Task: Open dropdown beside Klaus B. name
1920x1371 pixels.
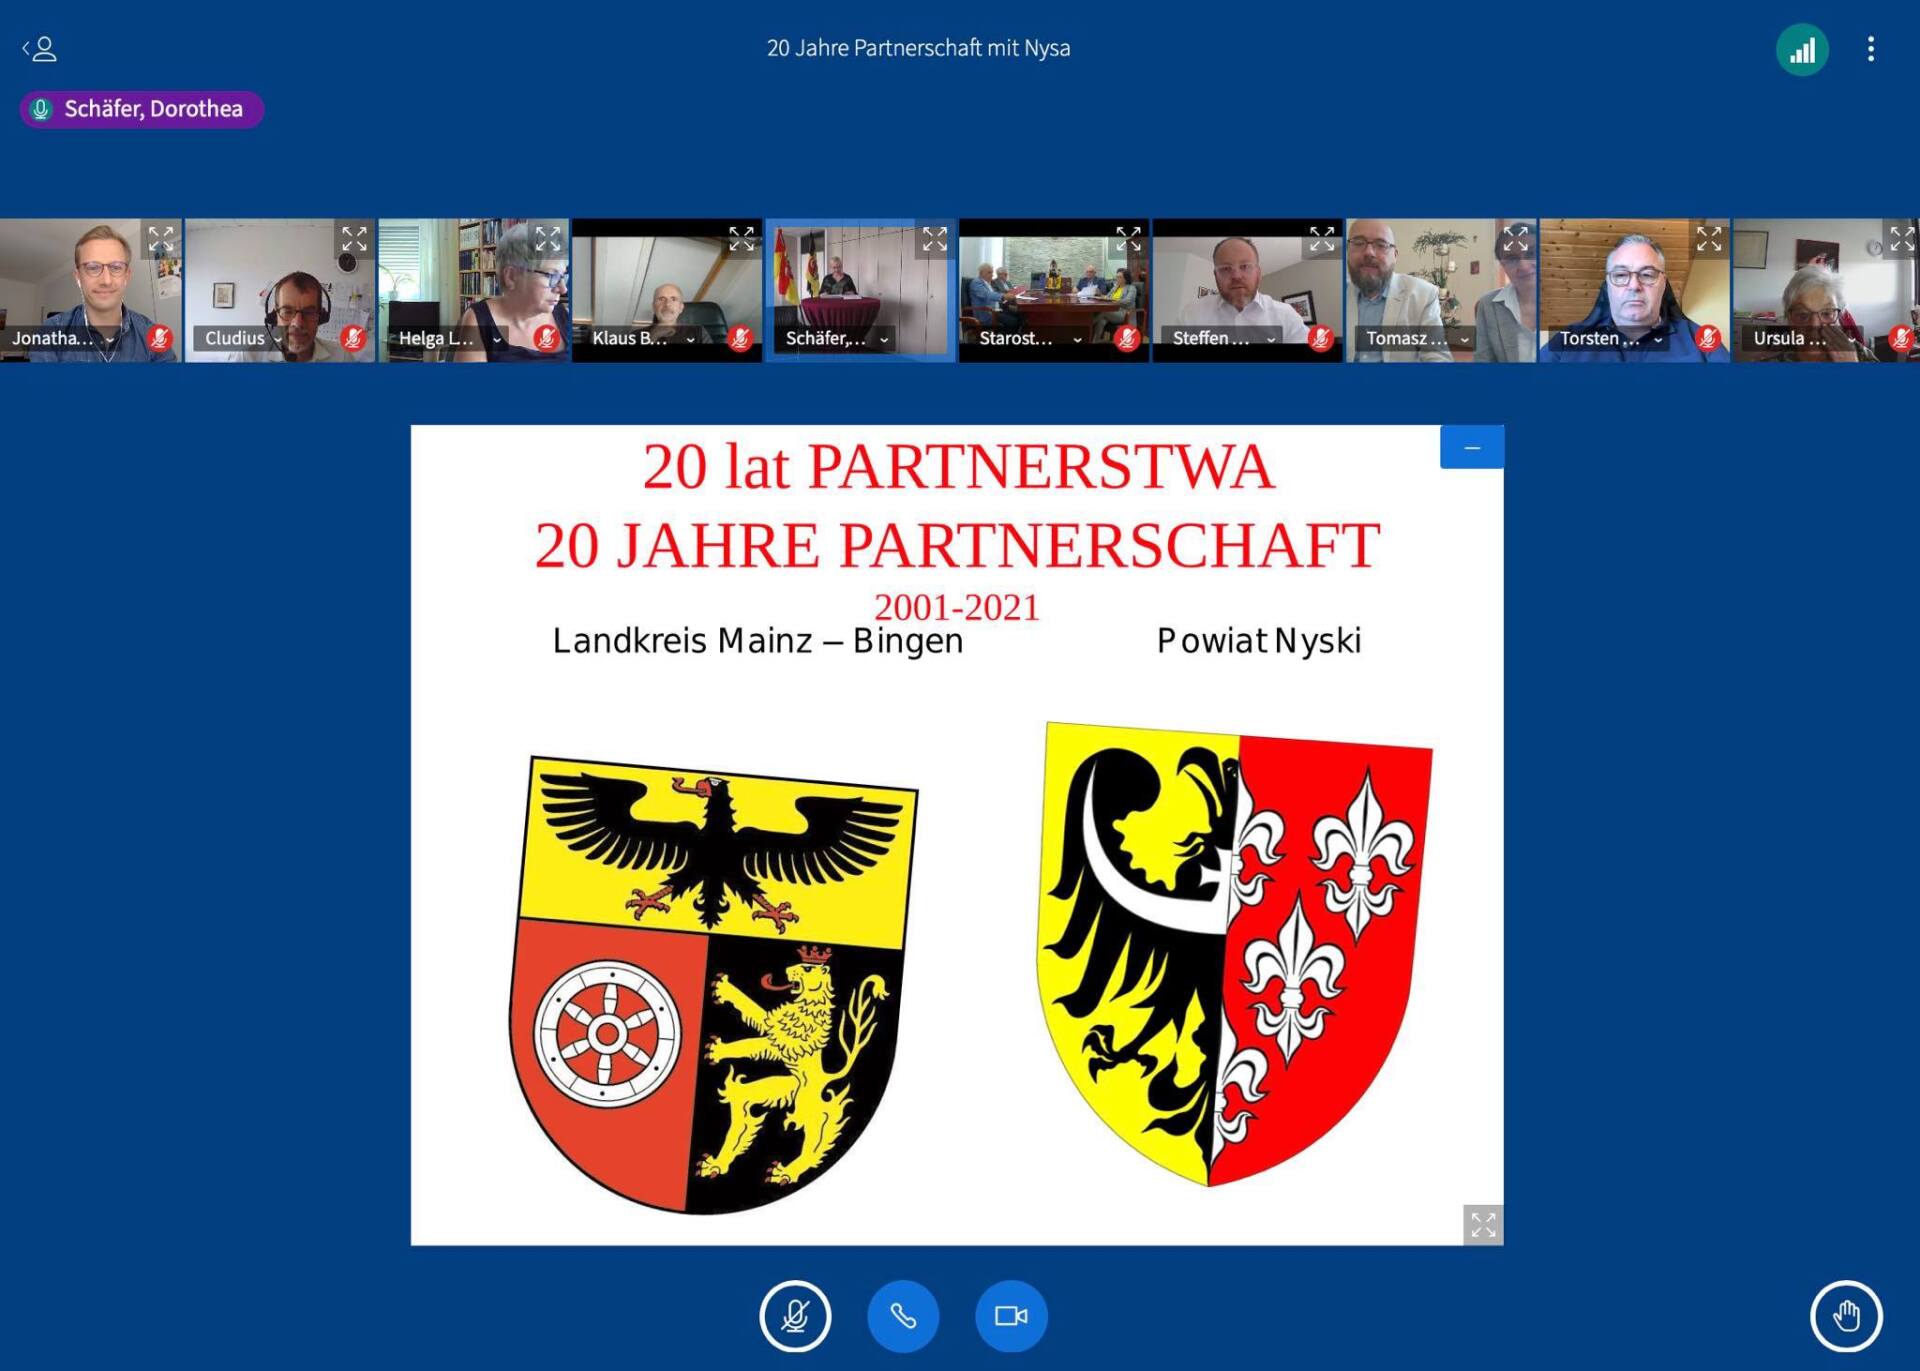Action: coord(690,339)
